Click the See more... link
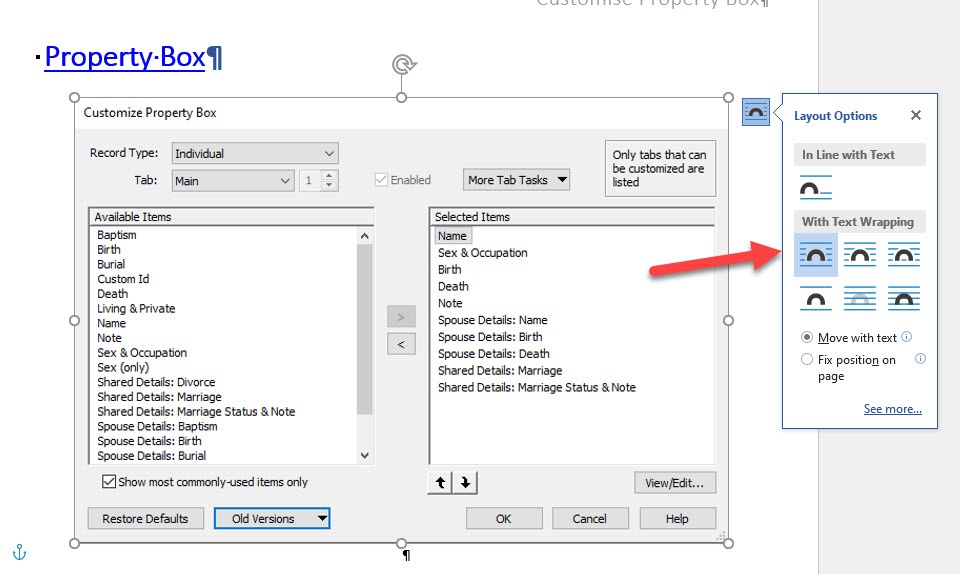Image resolution: width=960 pixels, height=574 pixels. tap(893, 408)
